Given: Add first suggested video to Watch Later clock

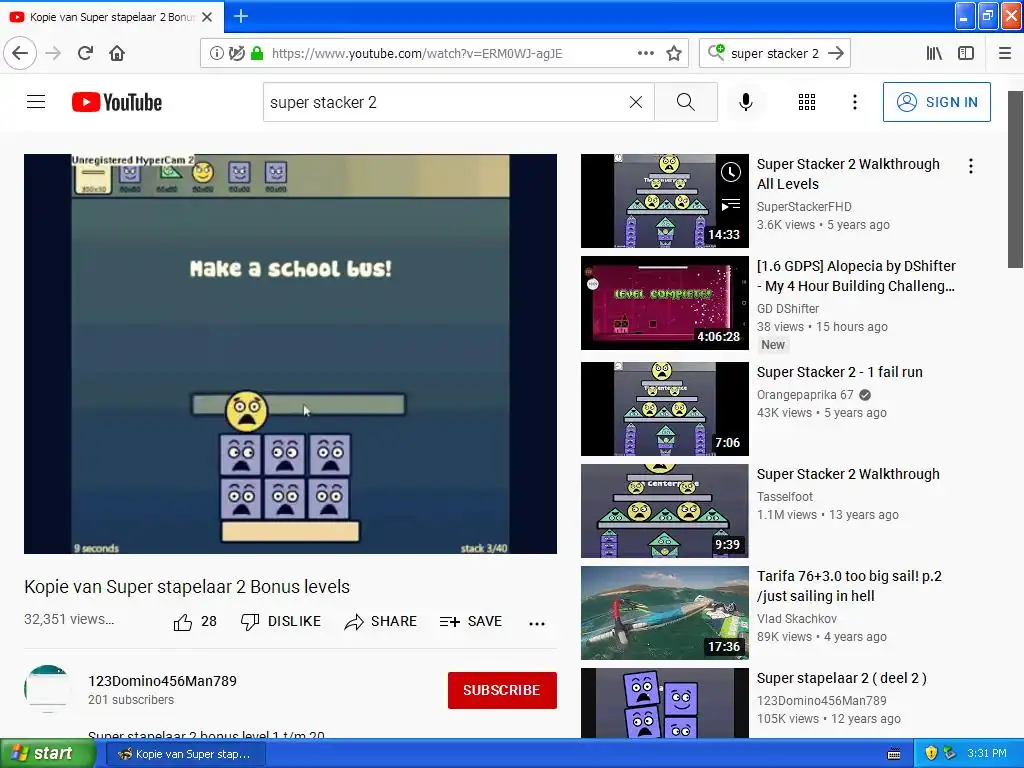Looking at the screenshot, I should [x=731, y=172].
